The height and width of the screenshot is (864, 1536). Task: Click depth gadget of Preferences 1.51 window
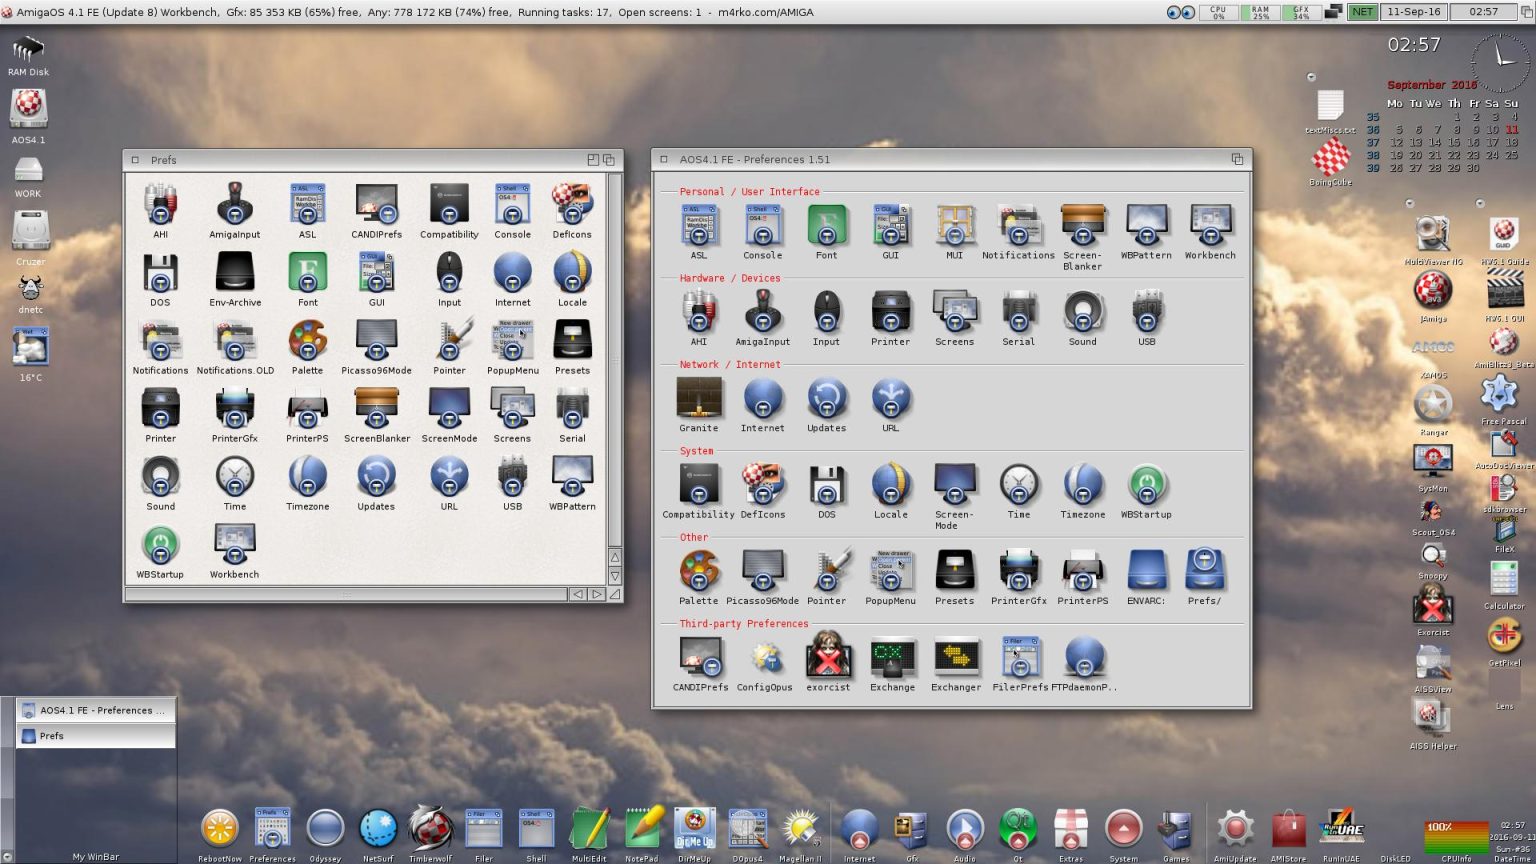pos(1237,159)
